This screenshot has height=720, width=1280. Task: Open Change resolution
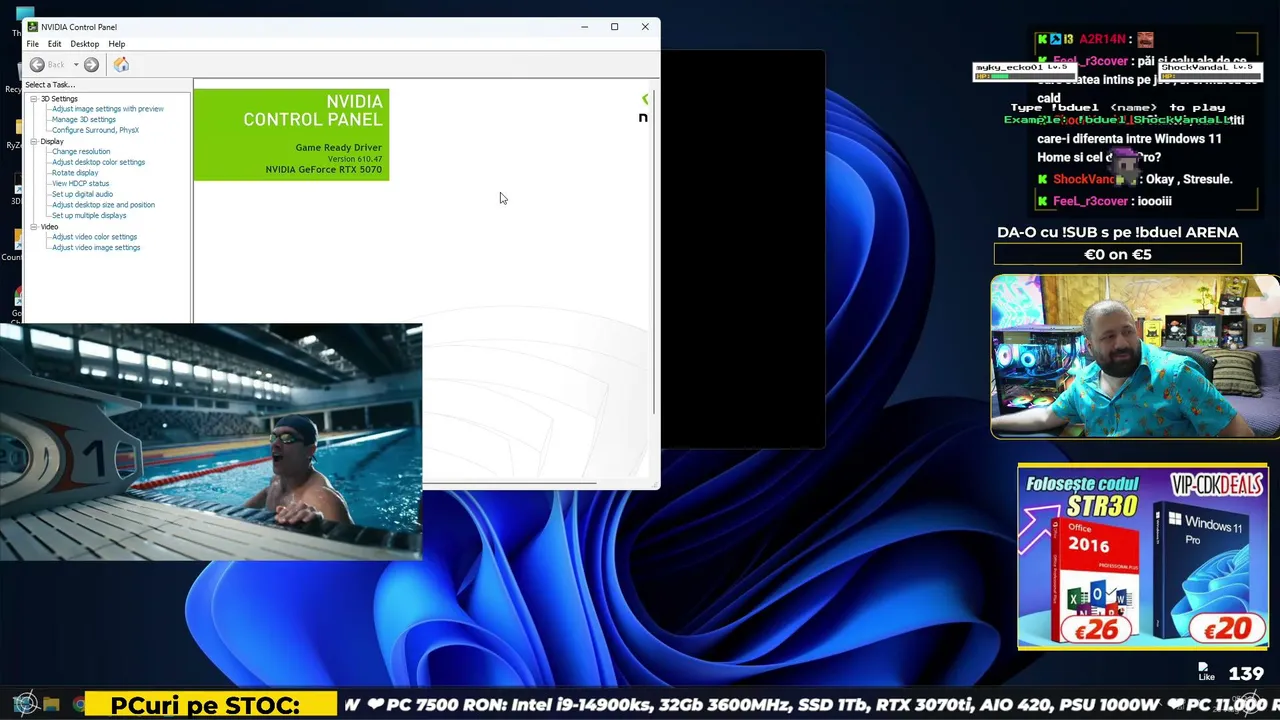point(81,152)
